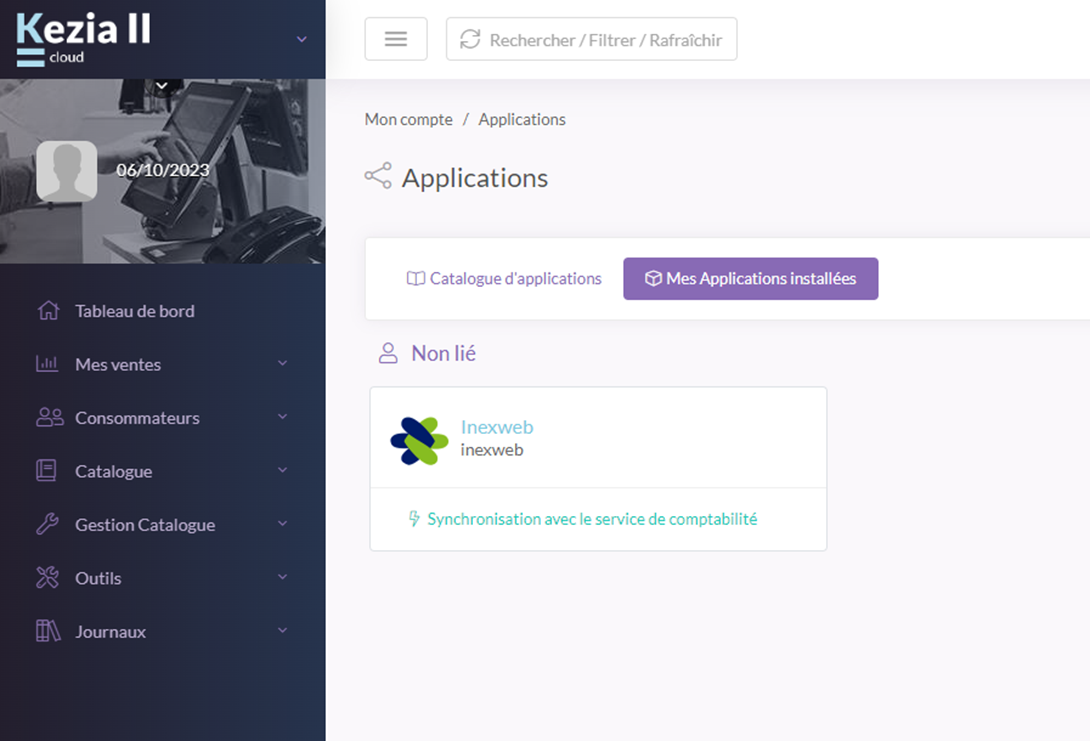1090x741 pixels.
Task: Click the Consommateurs people icon
Action: point(49,418)
